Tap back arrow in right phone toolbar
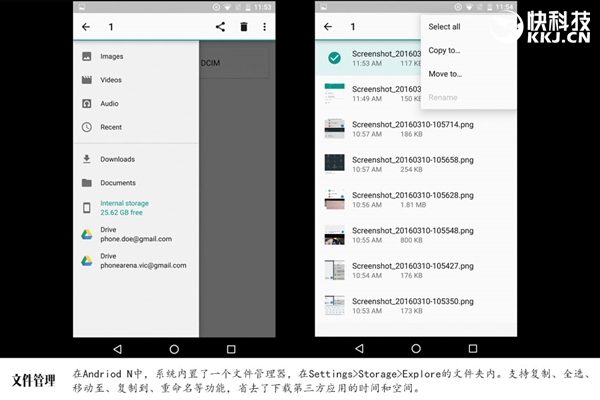The height and width of the screenshot is (400, 600). click(x=327, y=27)
